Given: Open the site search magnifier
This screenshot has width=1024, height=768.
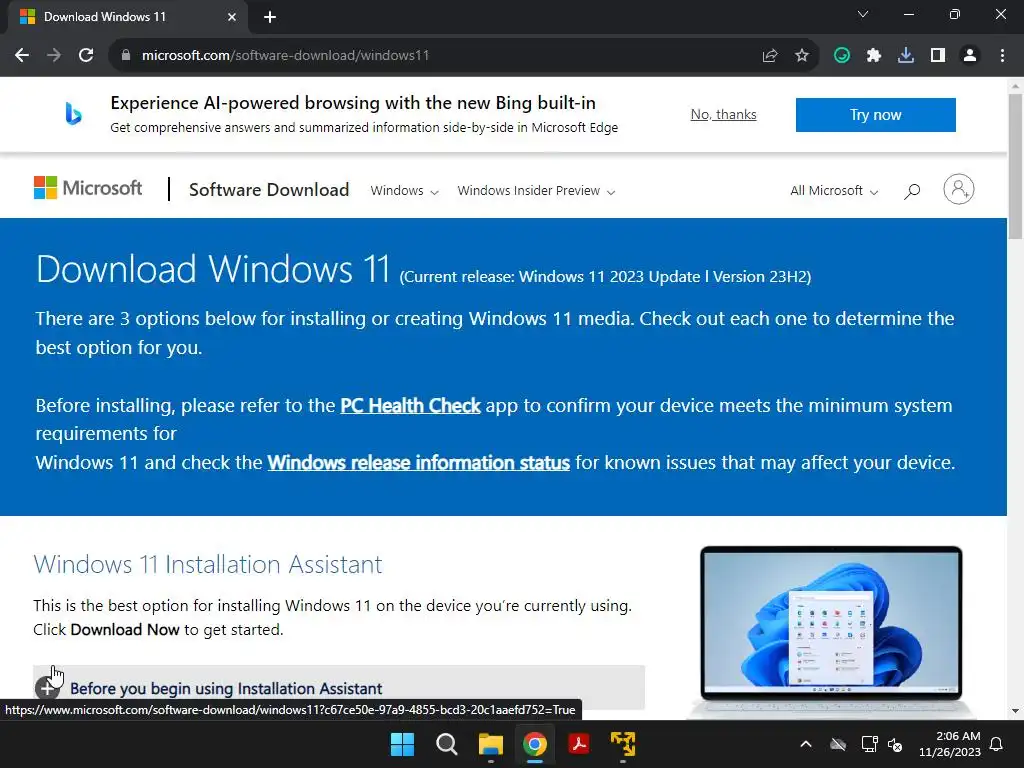Looking at the screenshot, I should pyautogui.click(x=912, y=191).
